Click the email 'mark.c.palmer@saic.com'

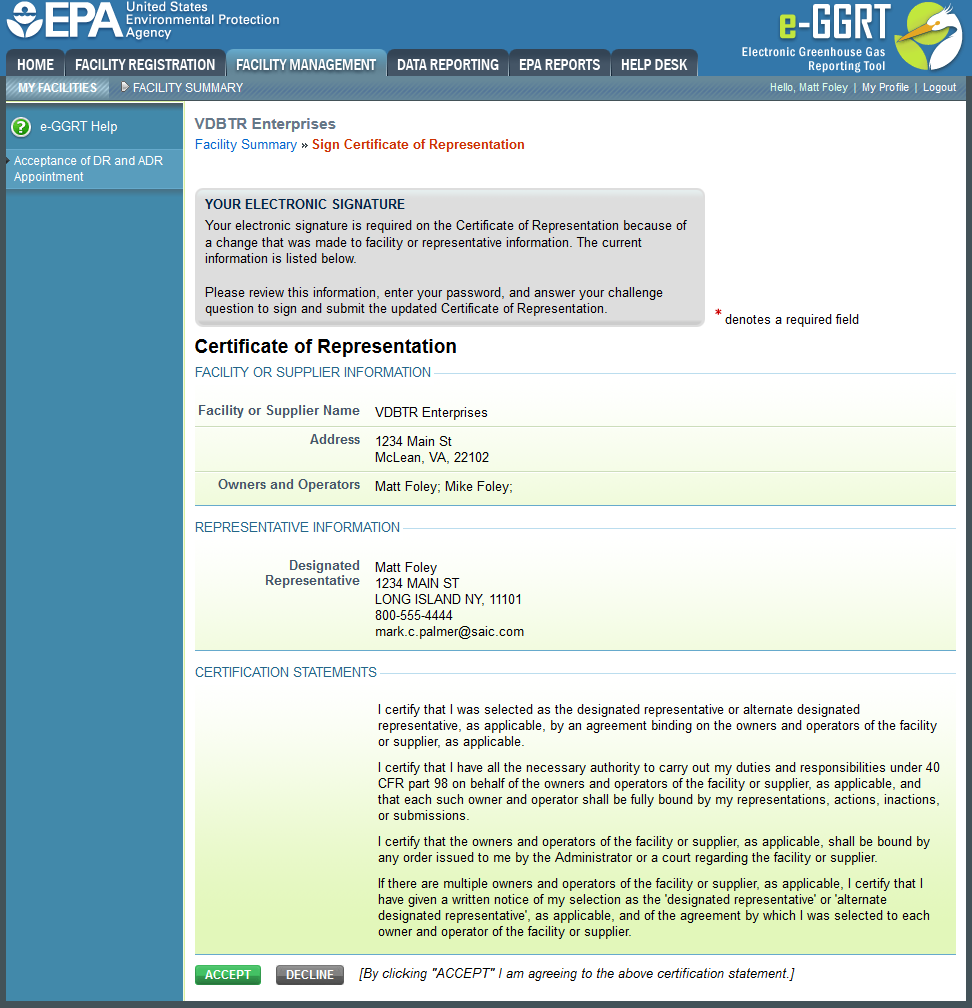(449, 632)
